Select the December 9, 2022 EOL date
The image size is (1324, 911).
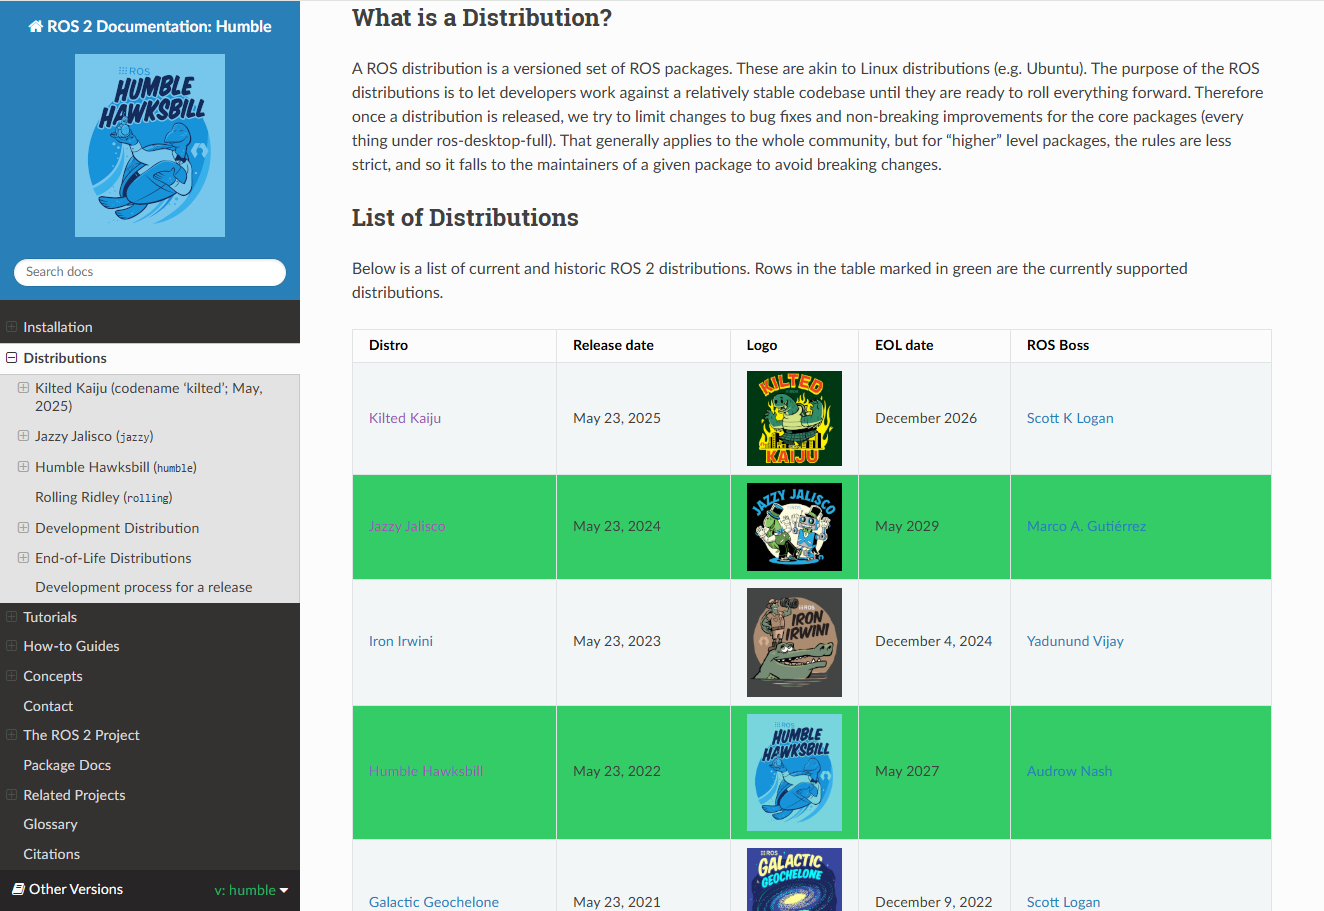pos(934,902)
